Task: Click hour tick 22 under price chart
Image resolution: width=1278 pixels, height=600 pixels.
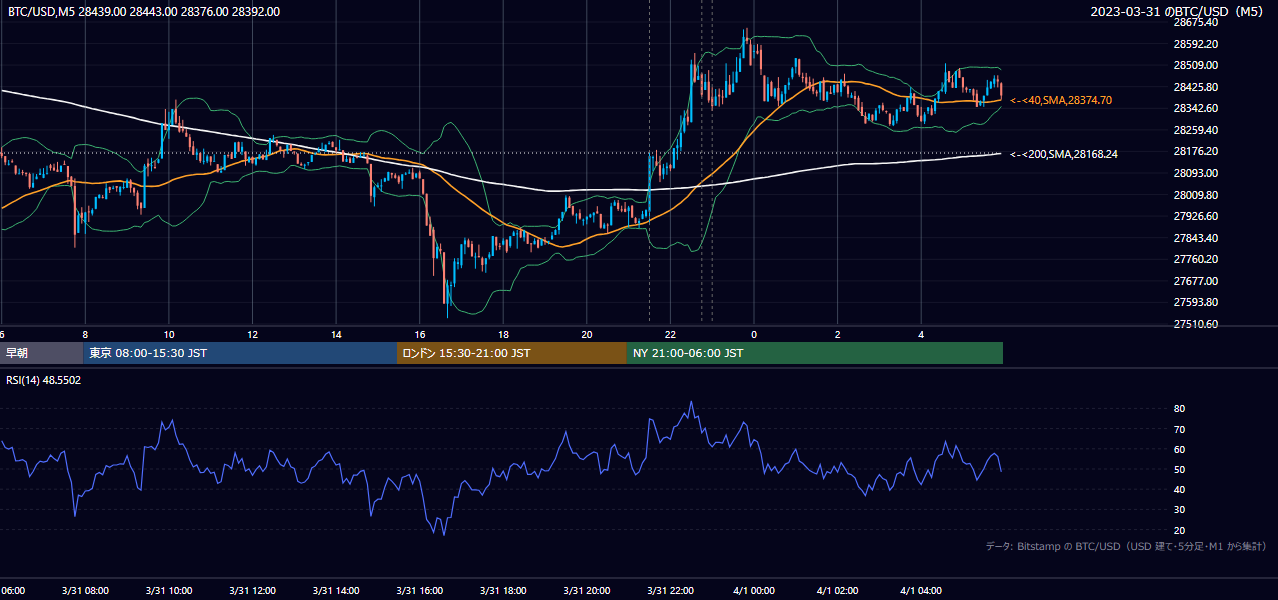Action: (671, 334)
